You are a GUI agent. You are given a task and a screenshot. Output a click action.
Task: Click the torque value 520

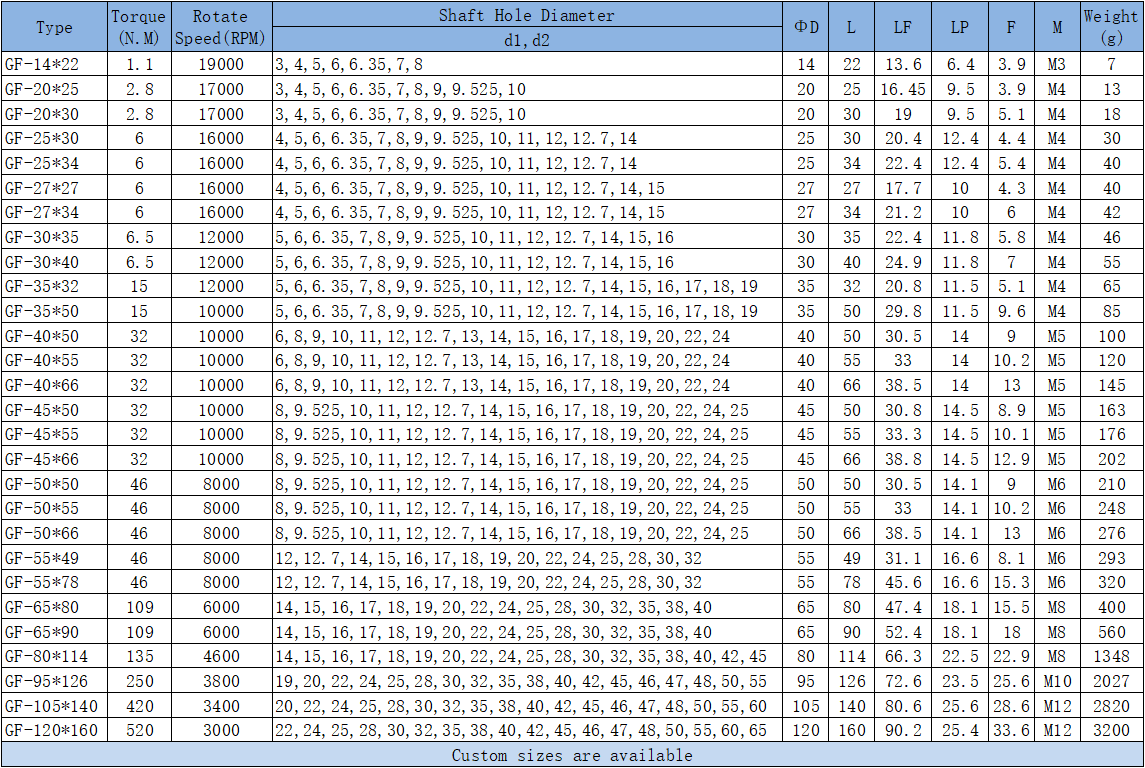(139, 730)
